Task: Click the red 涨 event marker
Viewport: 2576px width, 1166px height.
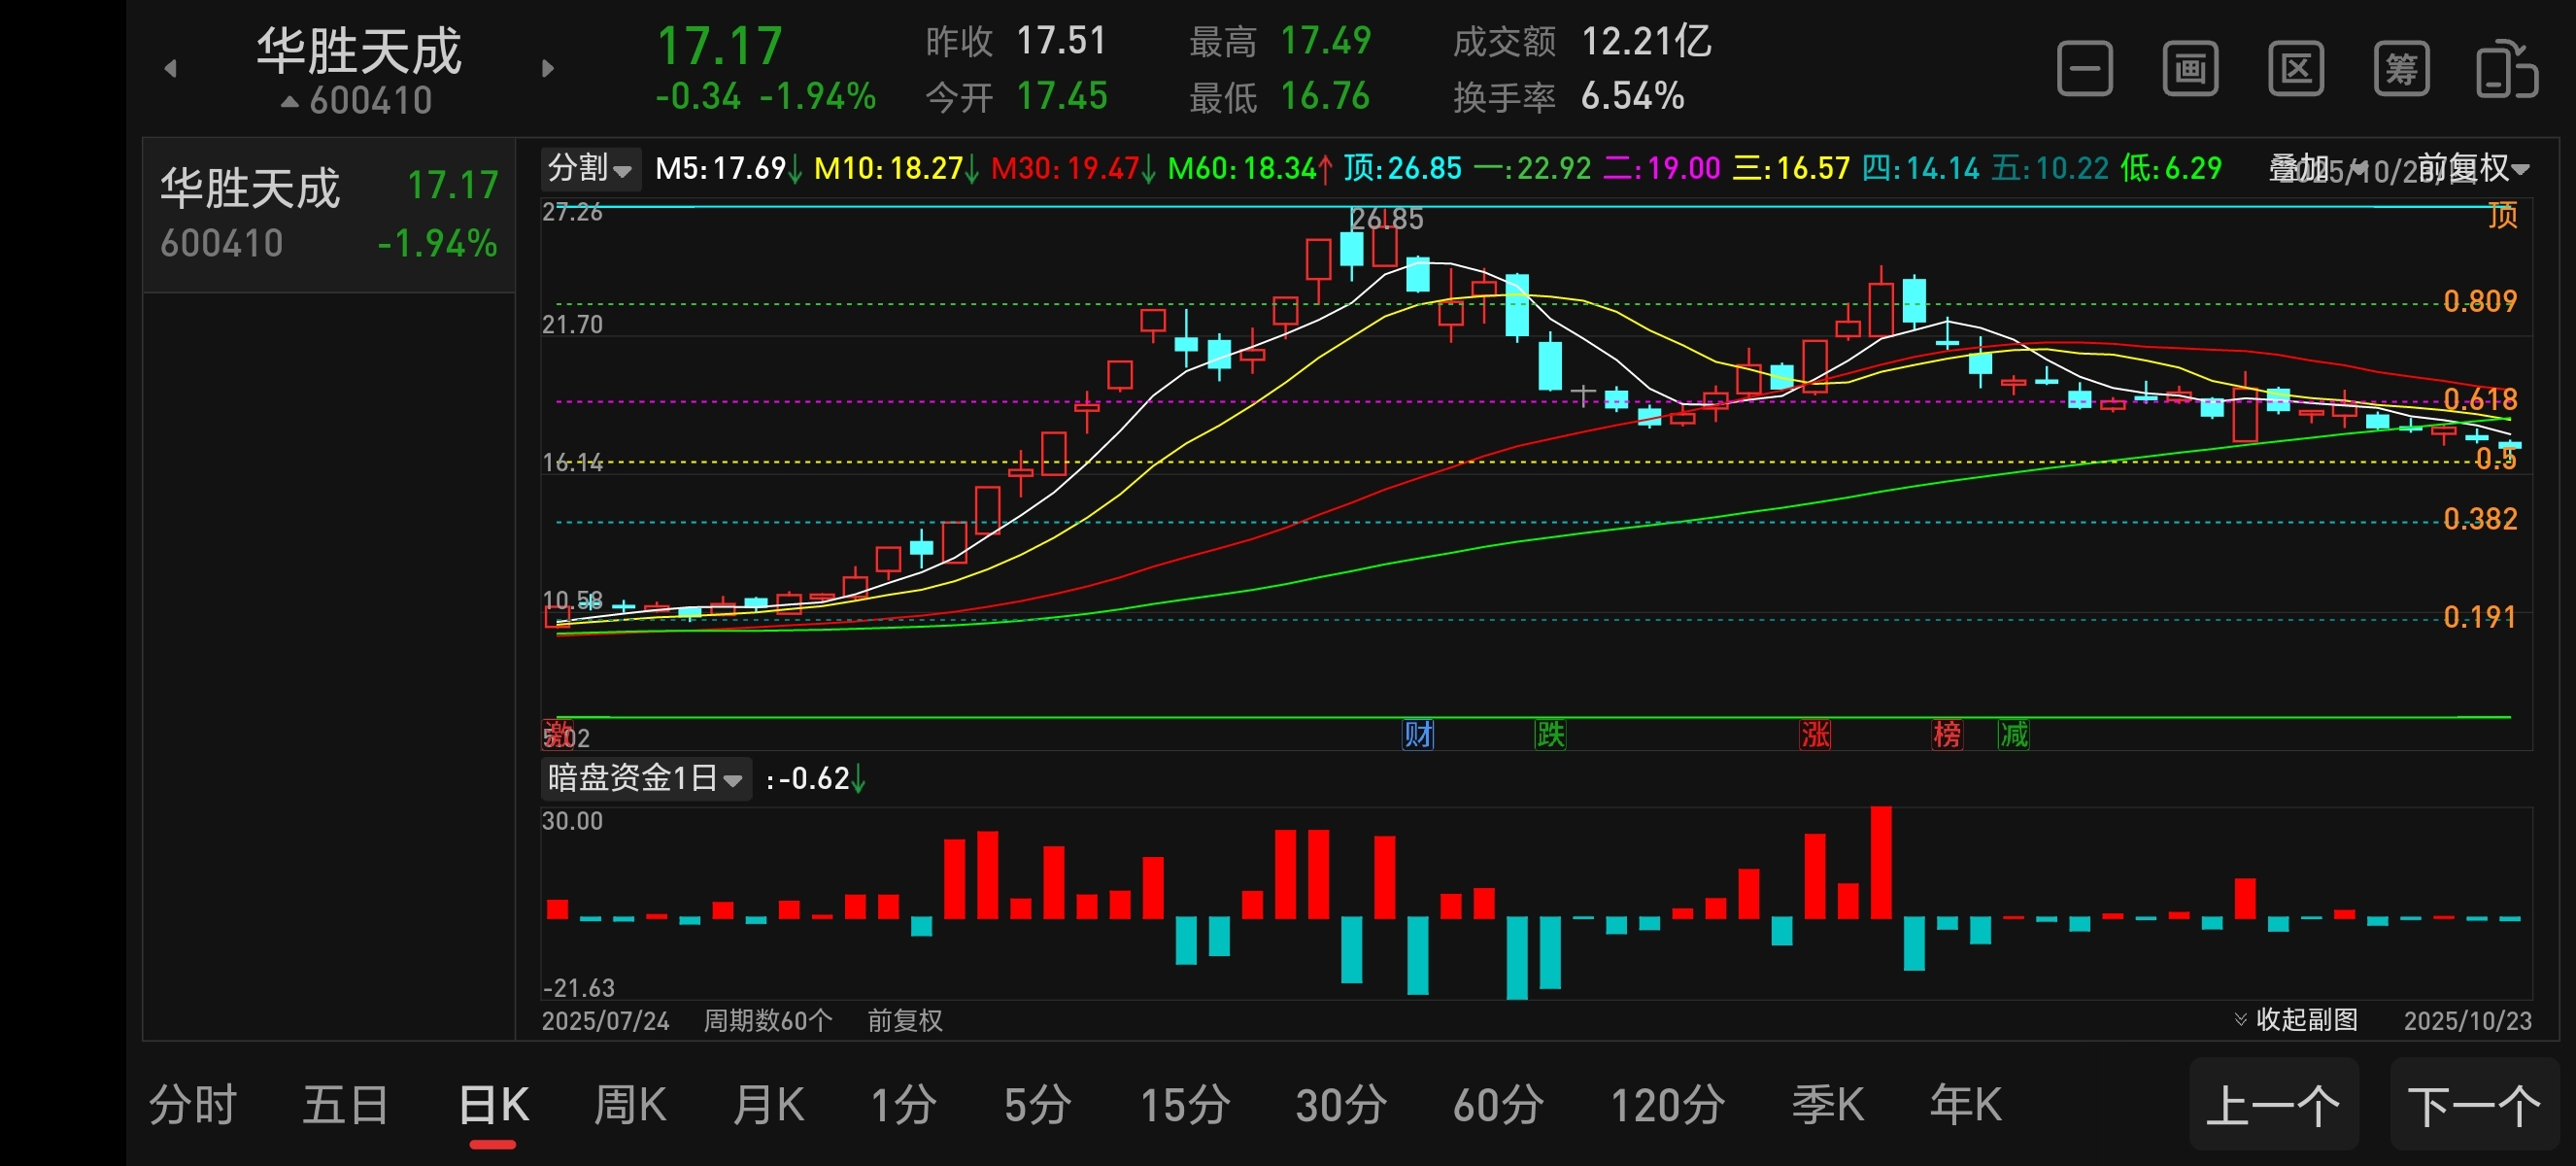Action: tap(1814, 735)
